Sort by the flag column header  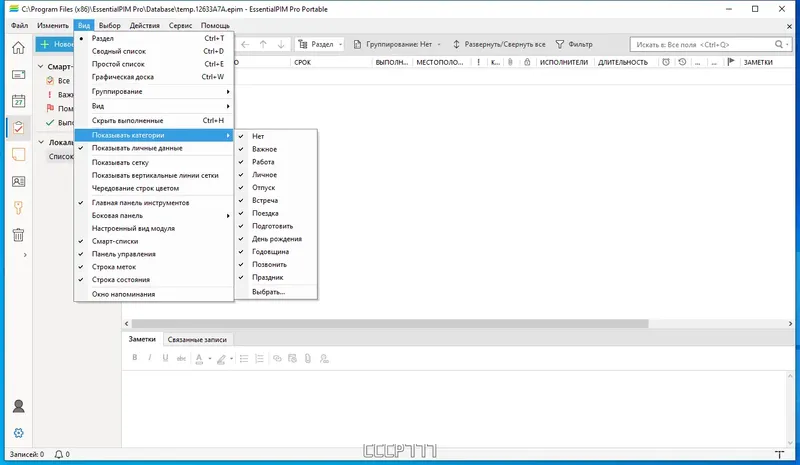tap(731, 62)
